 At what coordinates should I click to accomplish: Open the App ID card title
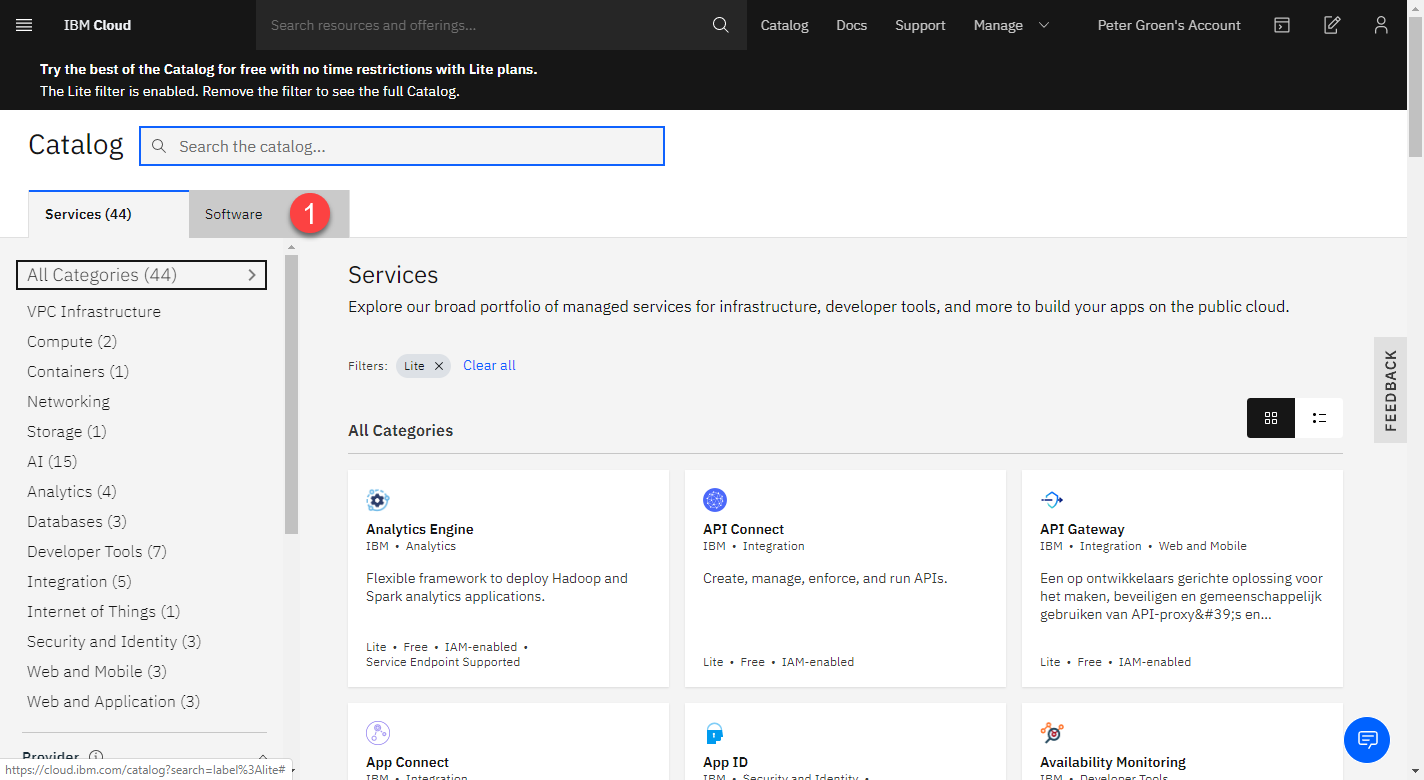click(x=725, y=762)
